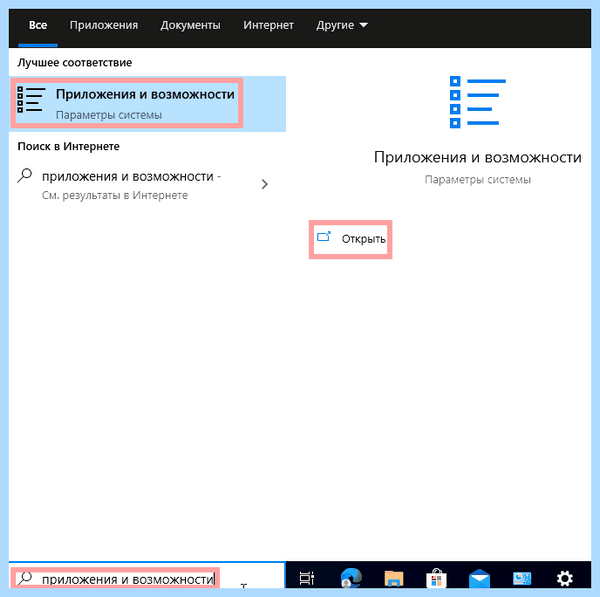600x597 pixels.
Task: Switch to the Все tab
Action: [x=38, y=25]
